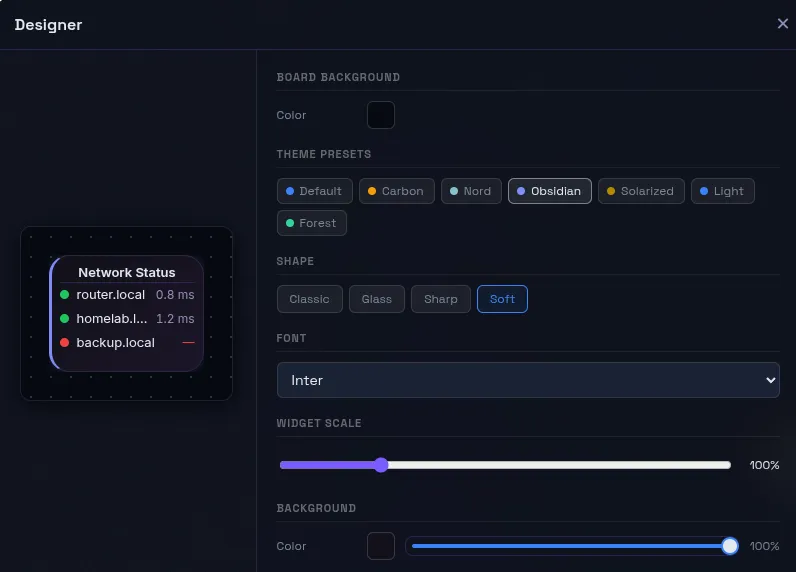The width and height of the screenshot is (796, 572).
Task: Click the 1.2 ms latency value
Action: coord(175,319)
